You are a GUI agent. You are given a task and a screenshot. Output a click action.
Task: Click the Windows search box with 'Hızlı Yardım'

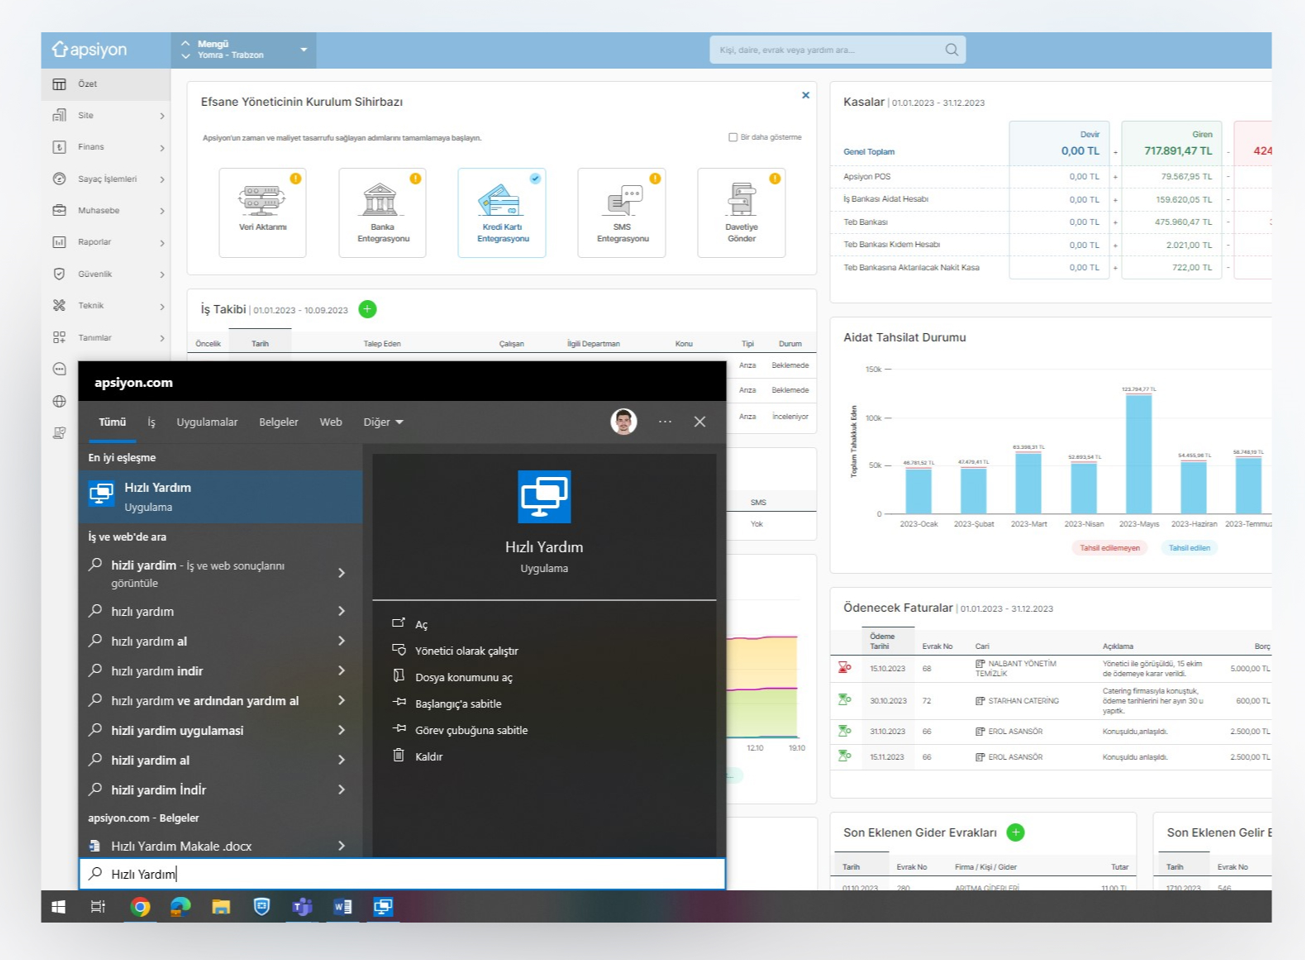(402, 874)
